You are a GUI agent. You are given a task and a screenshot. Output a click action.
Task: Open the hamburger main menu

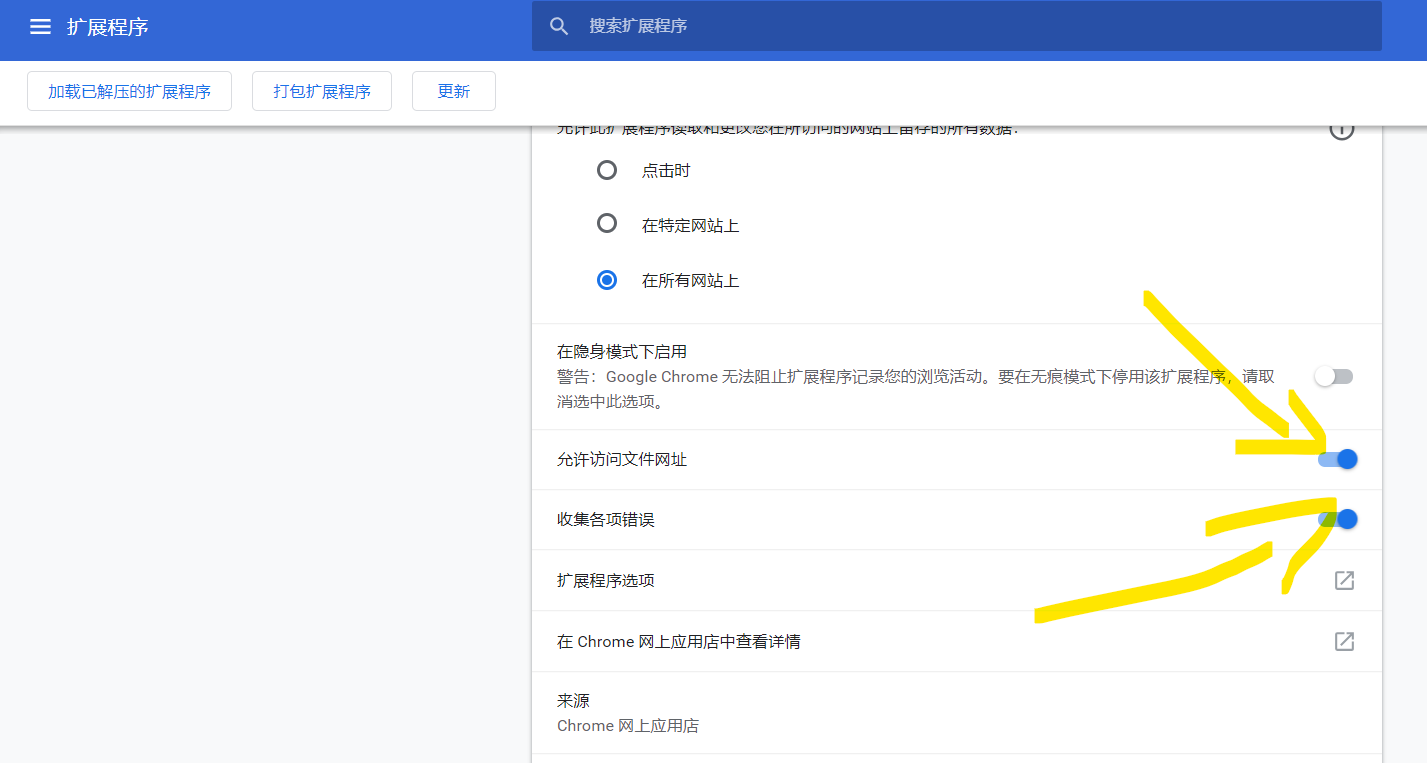[x=40, y=27]
